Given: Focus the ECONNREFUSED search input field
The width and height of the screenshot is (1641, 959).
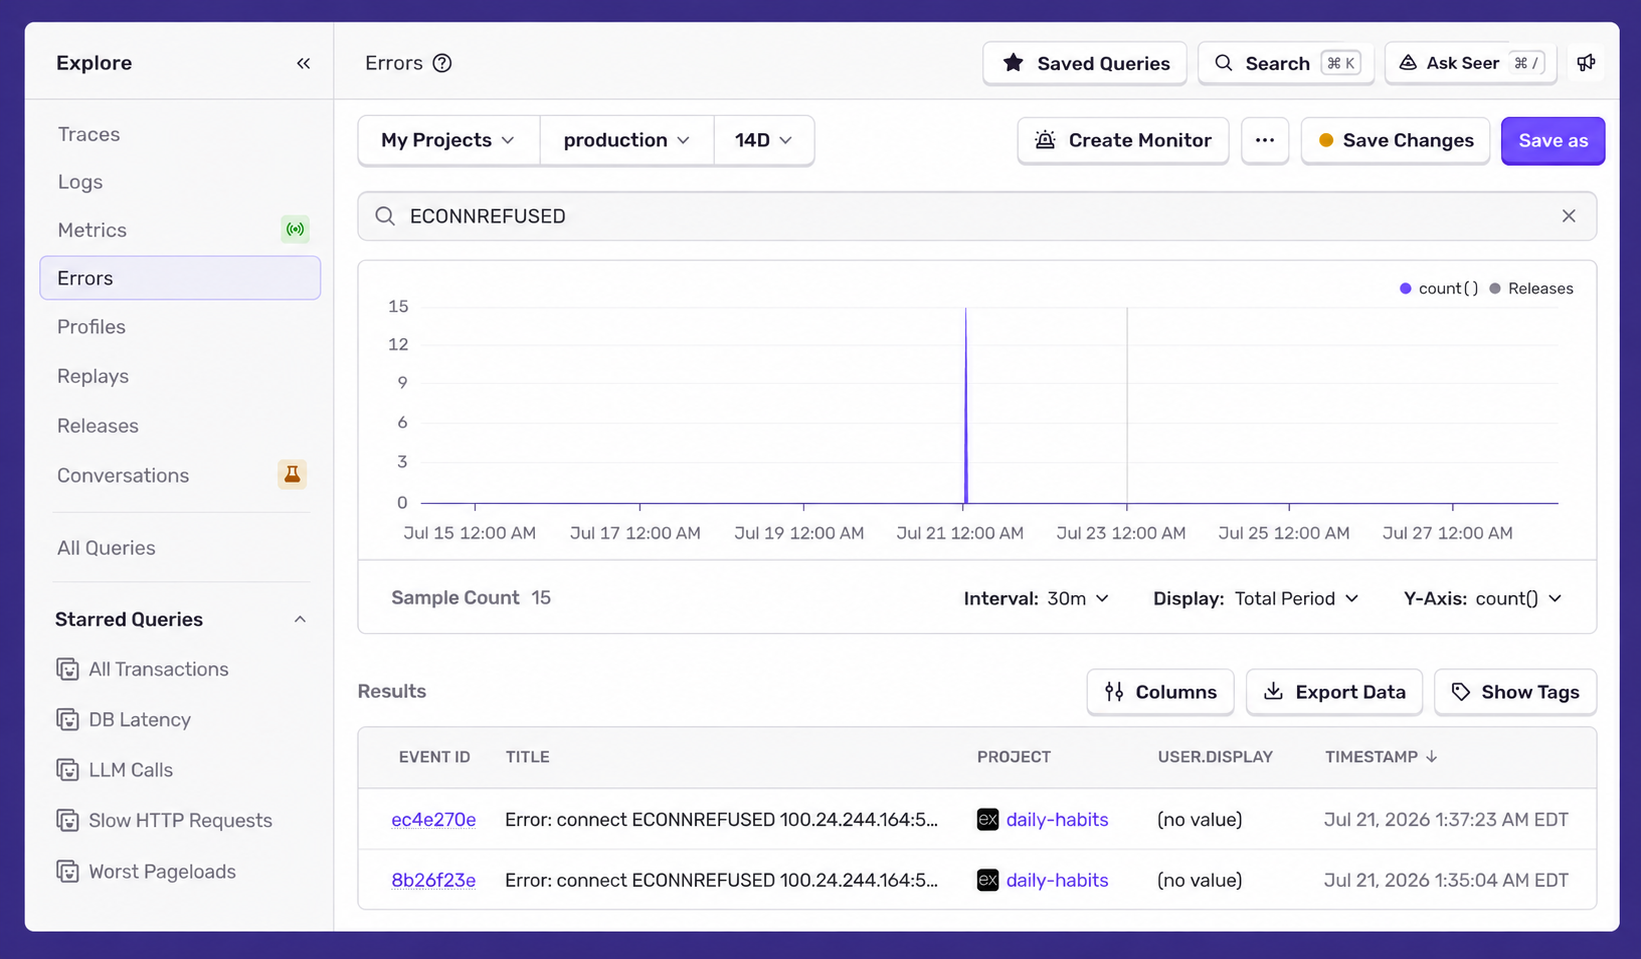Looking at the screenshot, I should pos(977,216).
